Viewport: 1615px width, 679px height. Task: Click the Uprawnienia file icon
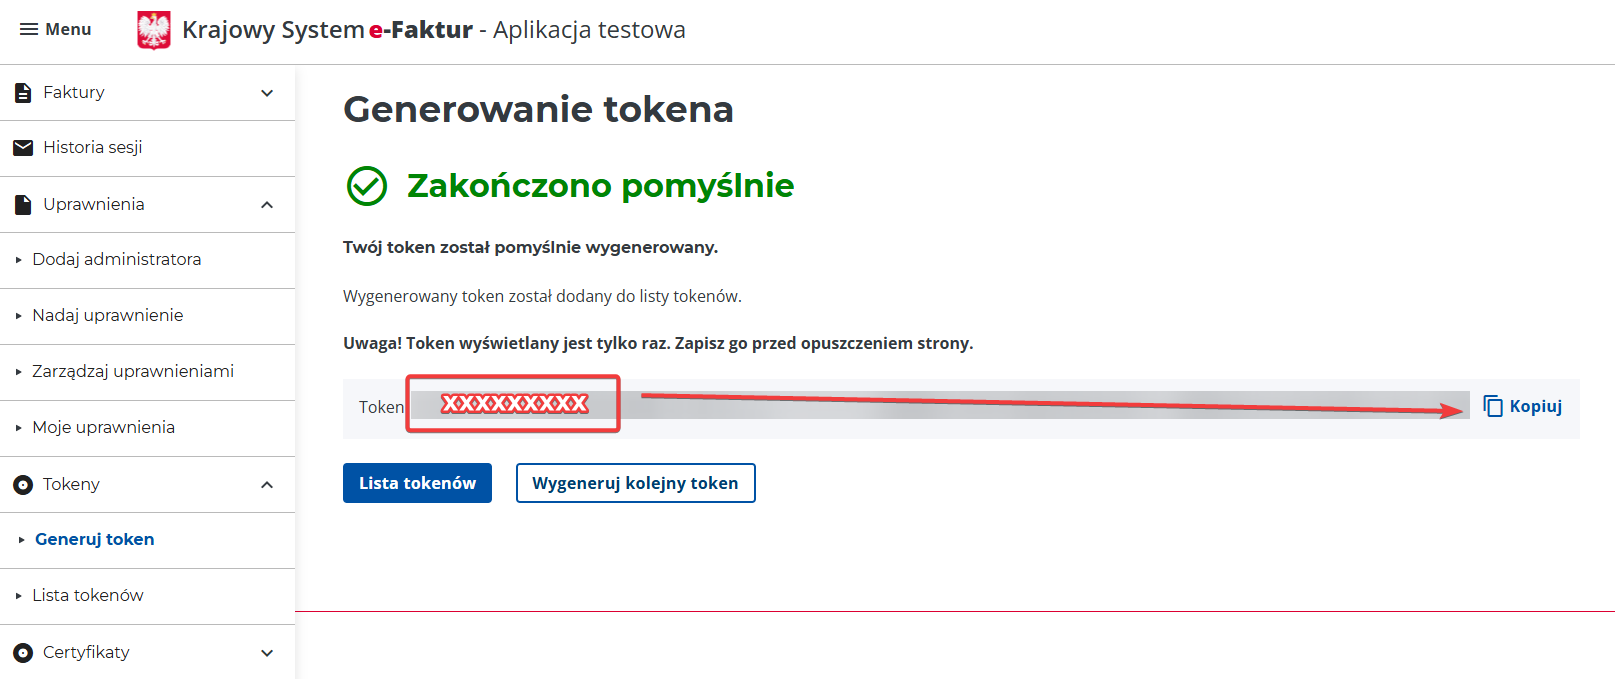[23, 205]
